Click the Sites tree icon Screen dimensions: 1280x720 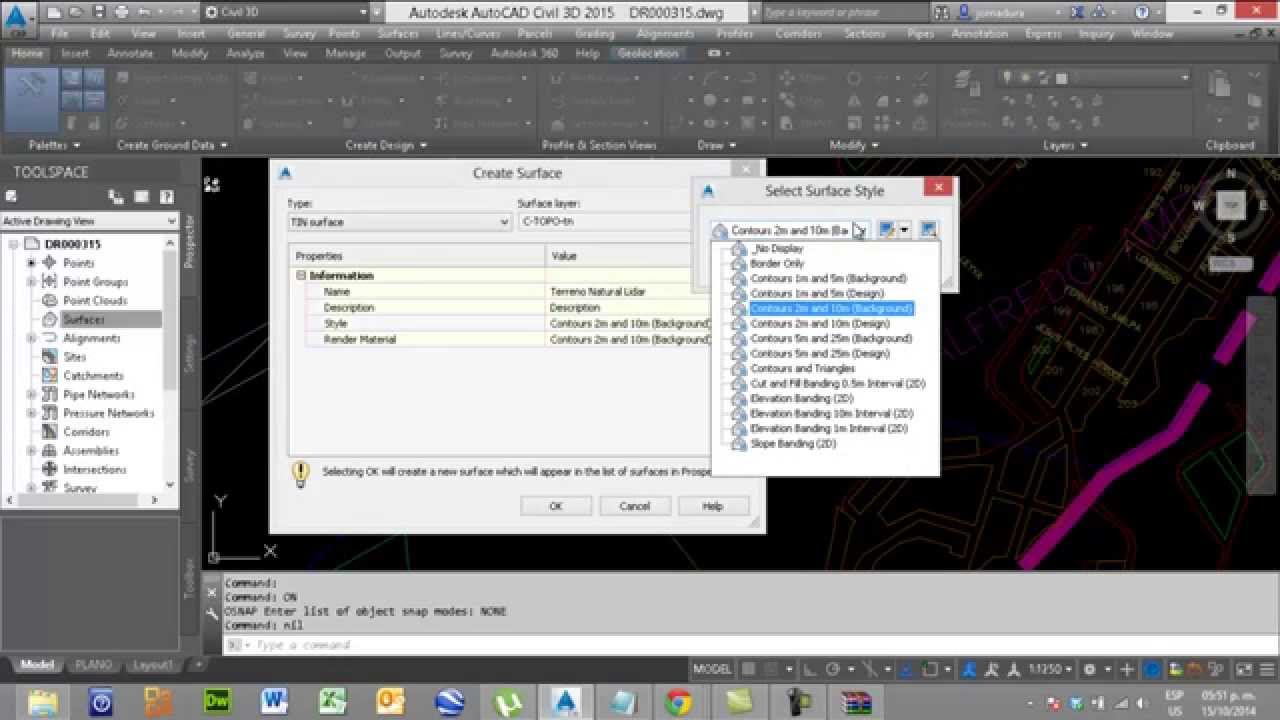(48, 357)
